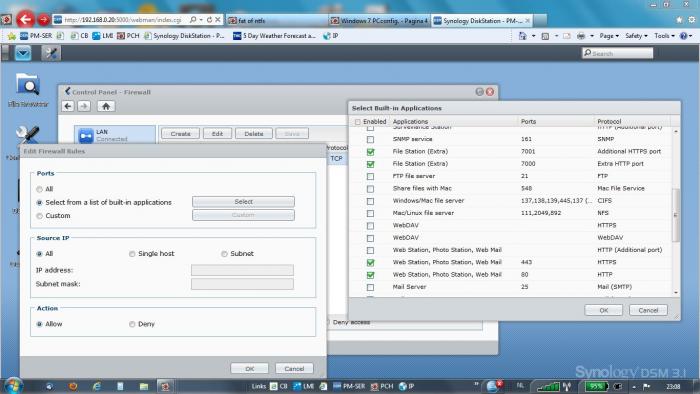
Task: Open IE Tools dropdown menu
Action: [664, 36]
